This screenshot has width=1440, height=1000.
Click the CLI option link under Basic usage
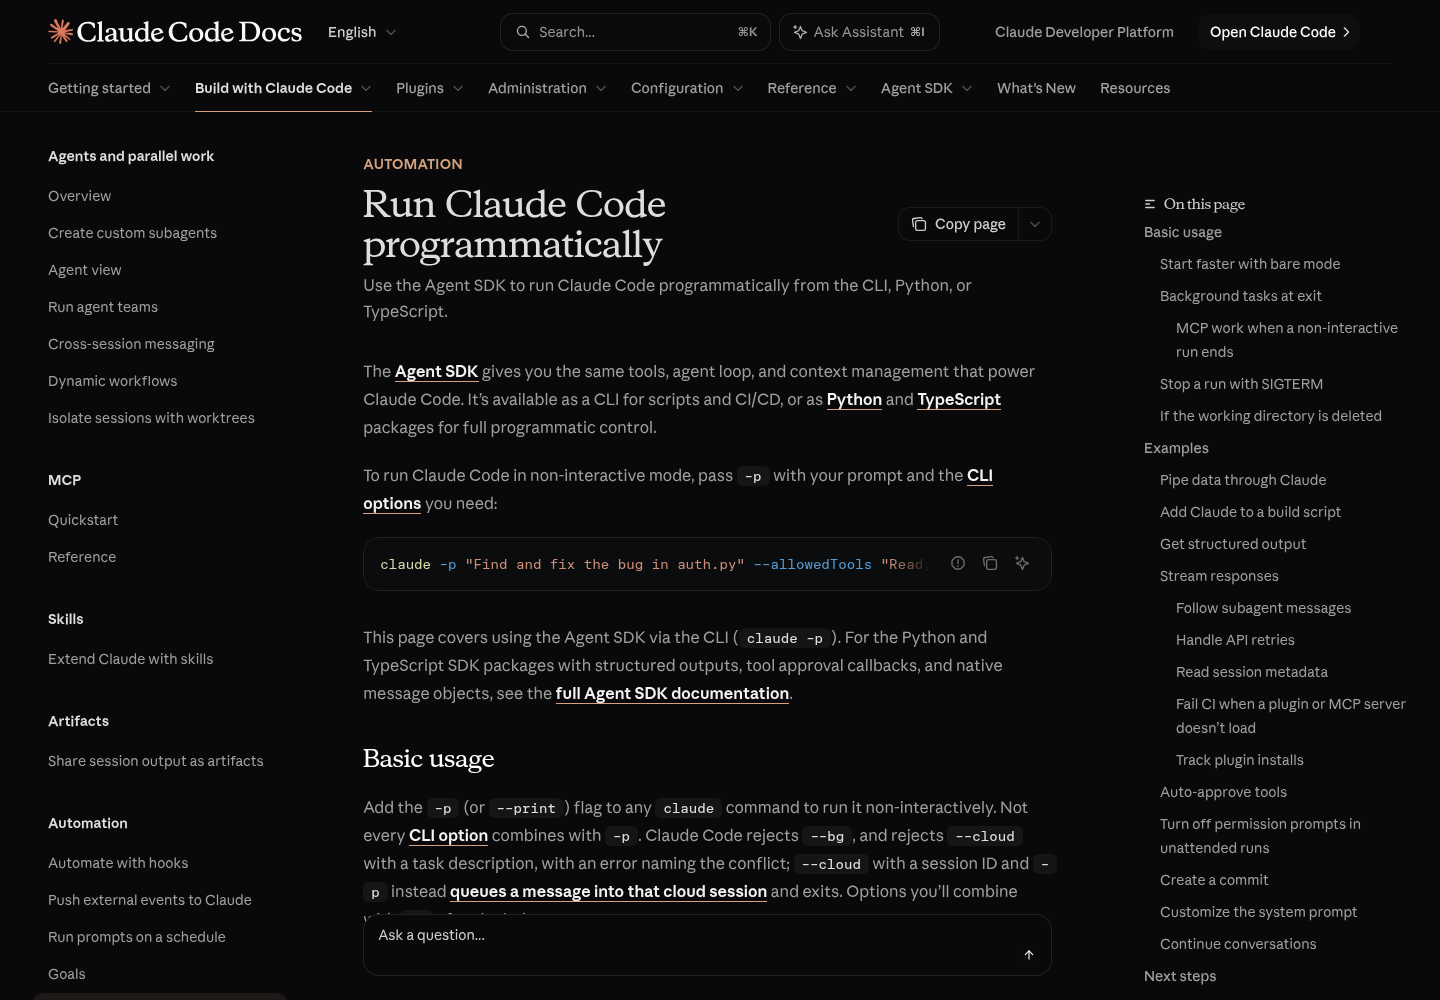(x=448, y=836)
